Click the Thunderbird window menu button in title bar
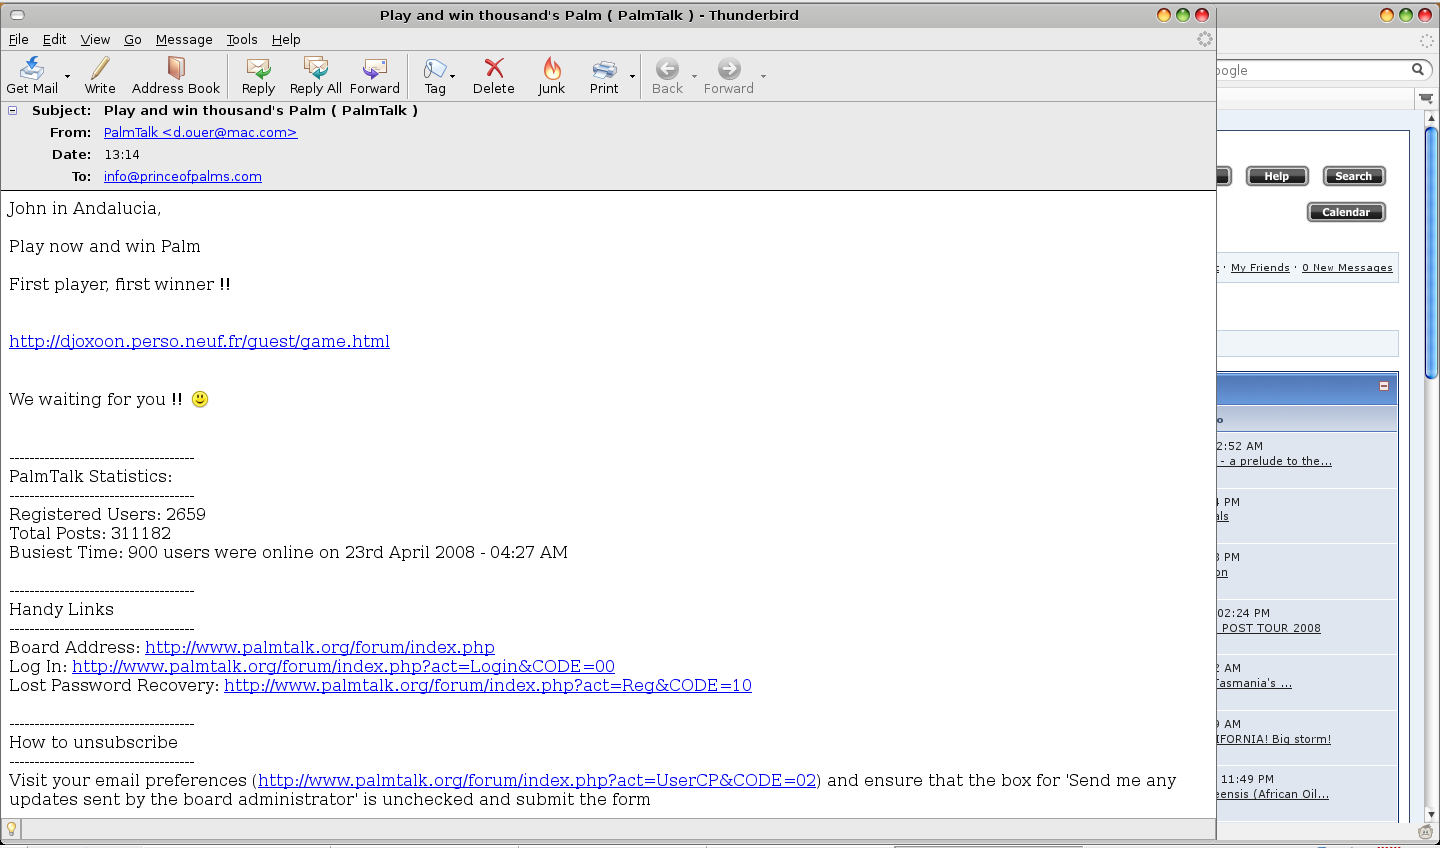 tap(17, 15)
